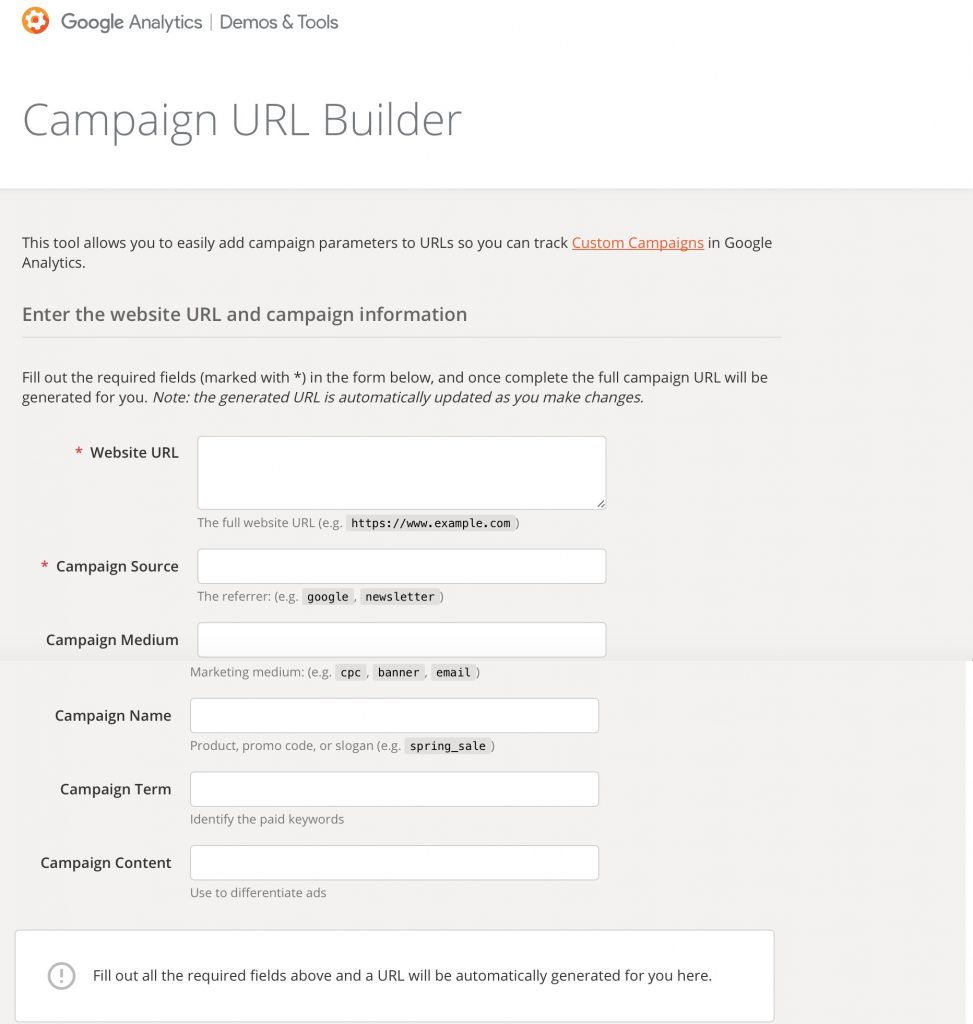Click the cpc example code chip
This screenshot has height=1024, width=973.
coord(351,673)
